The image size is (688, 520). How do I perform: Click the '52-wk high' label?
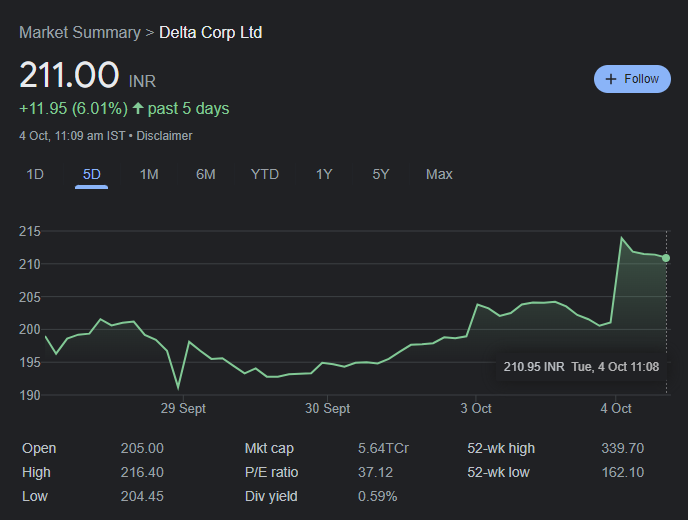click(x=501, y=448)
